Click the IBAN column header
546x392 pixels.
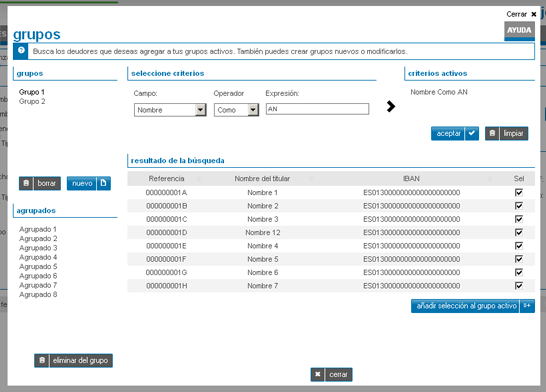point(411,179)
